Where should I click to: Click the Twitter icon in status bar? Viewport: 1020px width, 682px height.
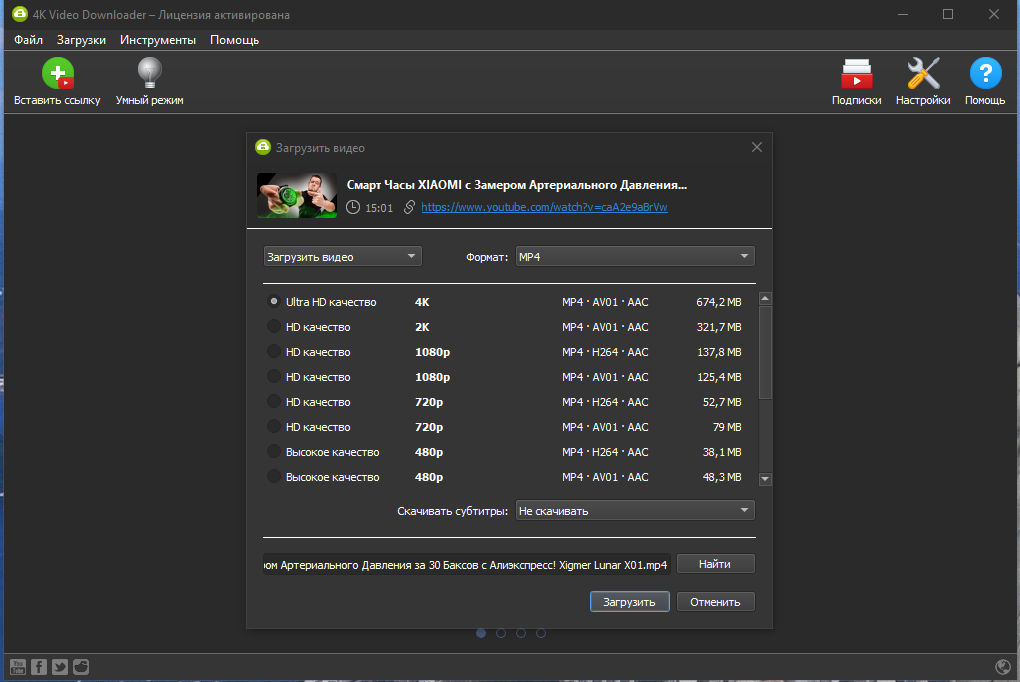click(x=60, y=667)
